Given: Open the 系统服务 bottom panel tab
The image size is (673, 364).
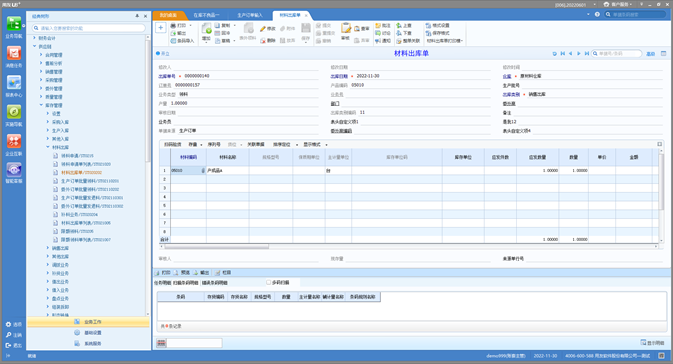Looking at the screenshot, I should pyautogui.click(x=88, y=343).
